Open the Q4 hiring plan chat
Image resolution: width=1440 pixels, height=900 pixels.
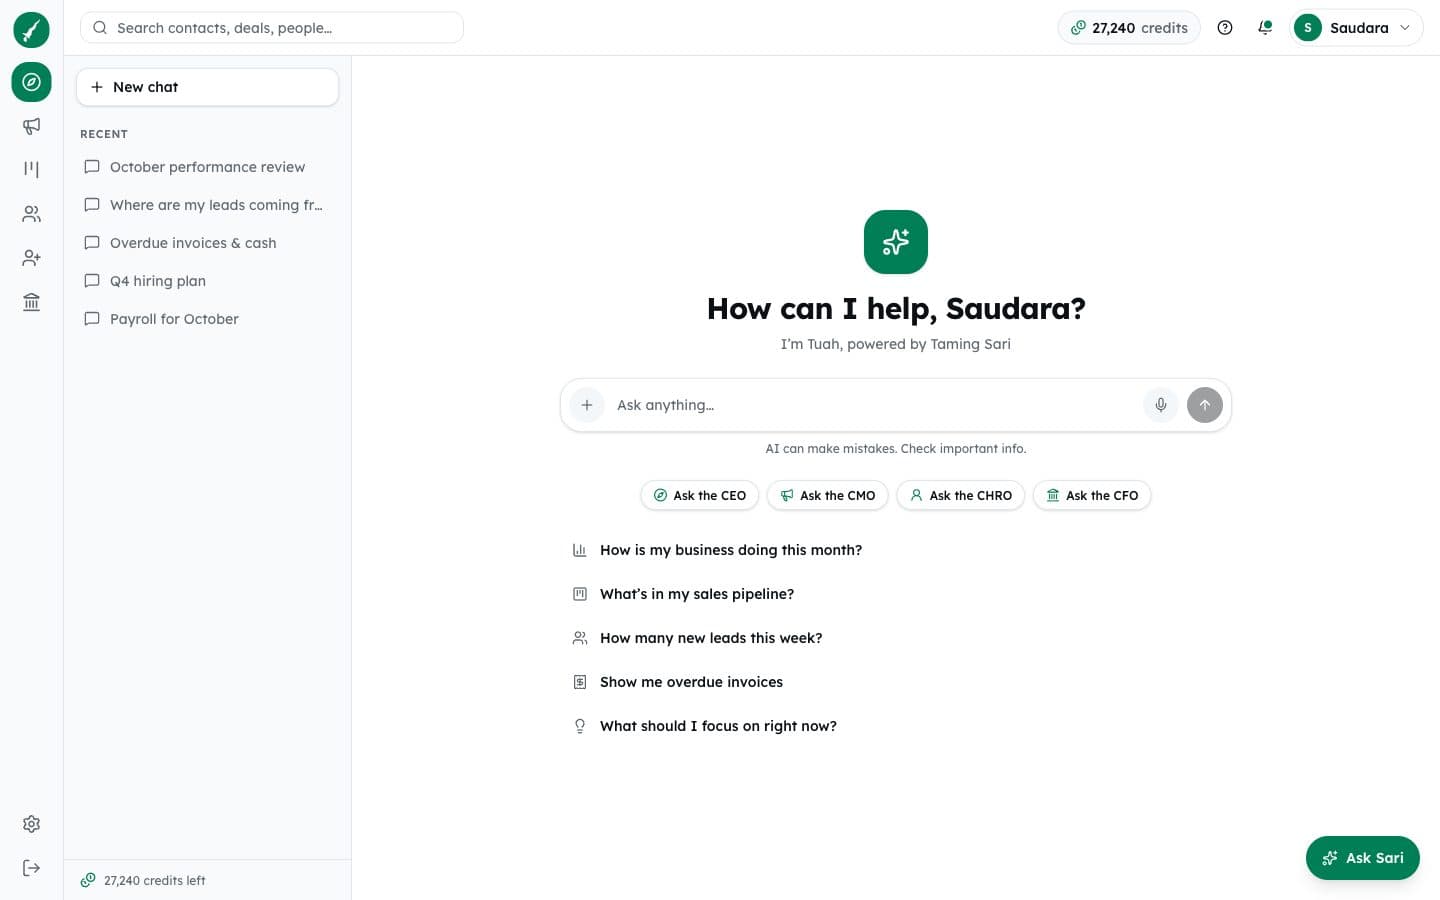(x=207, y=281)
